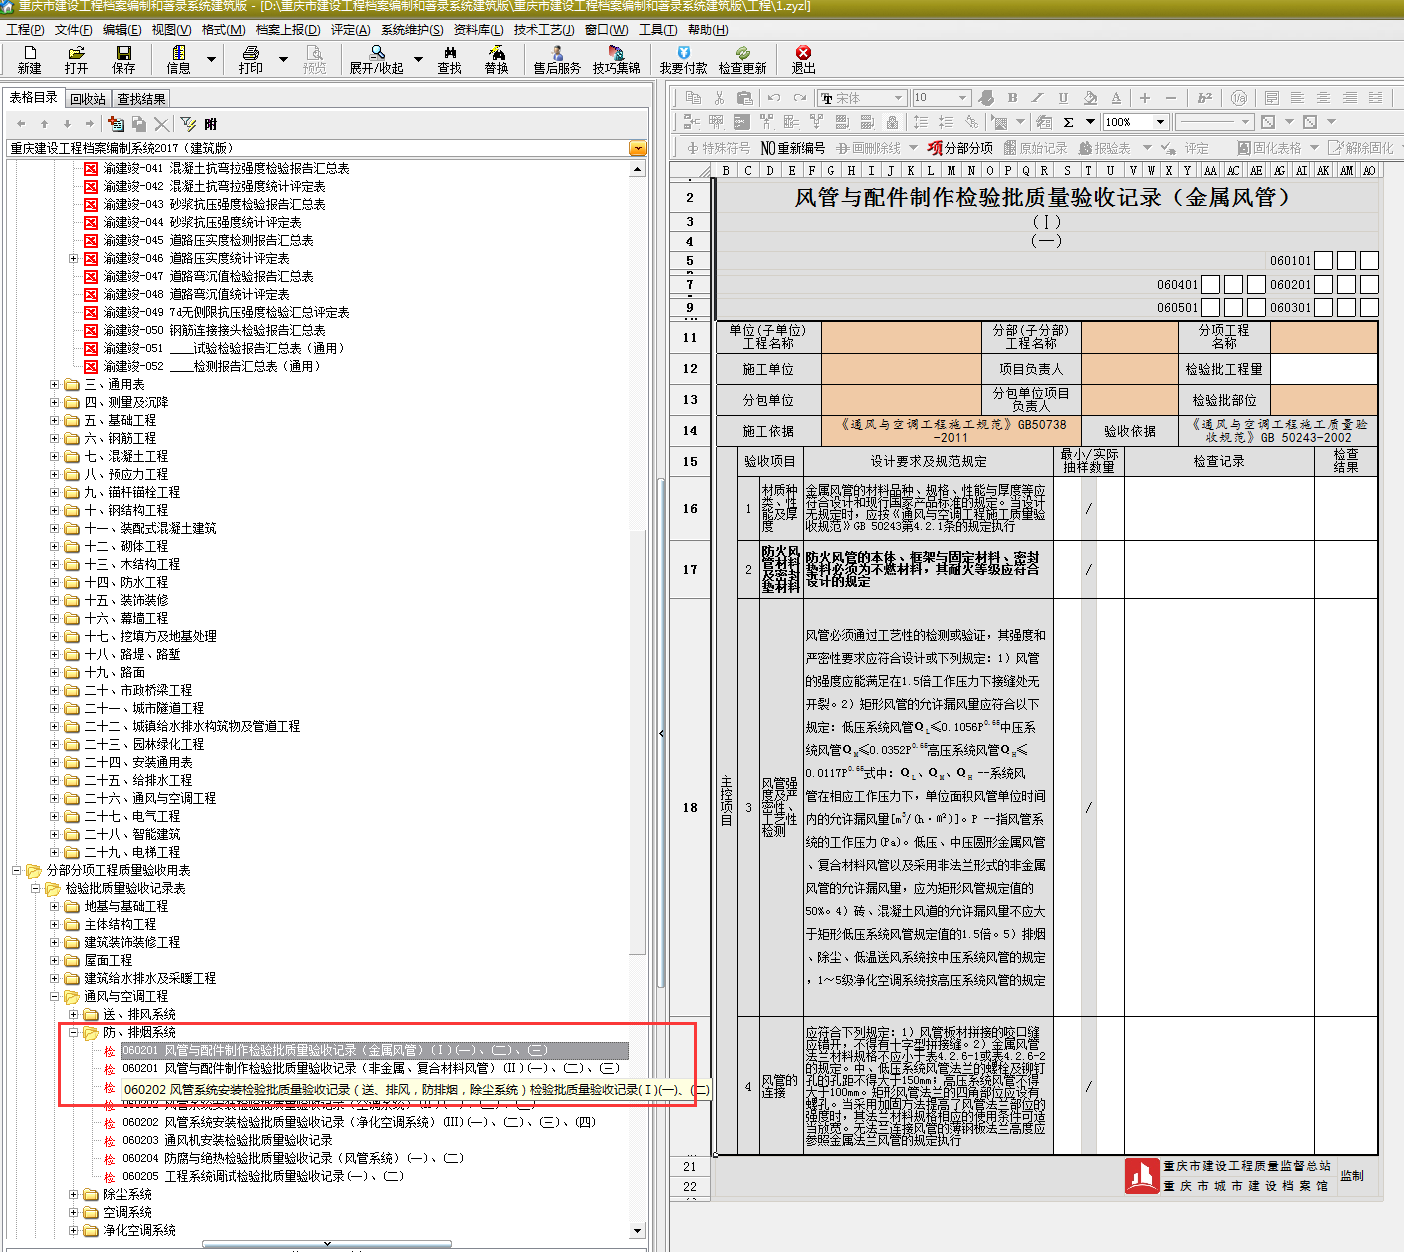Select tree item 060203 通风机安装检验批质量验收记录

click(227, 1140)
